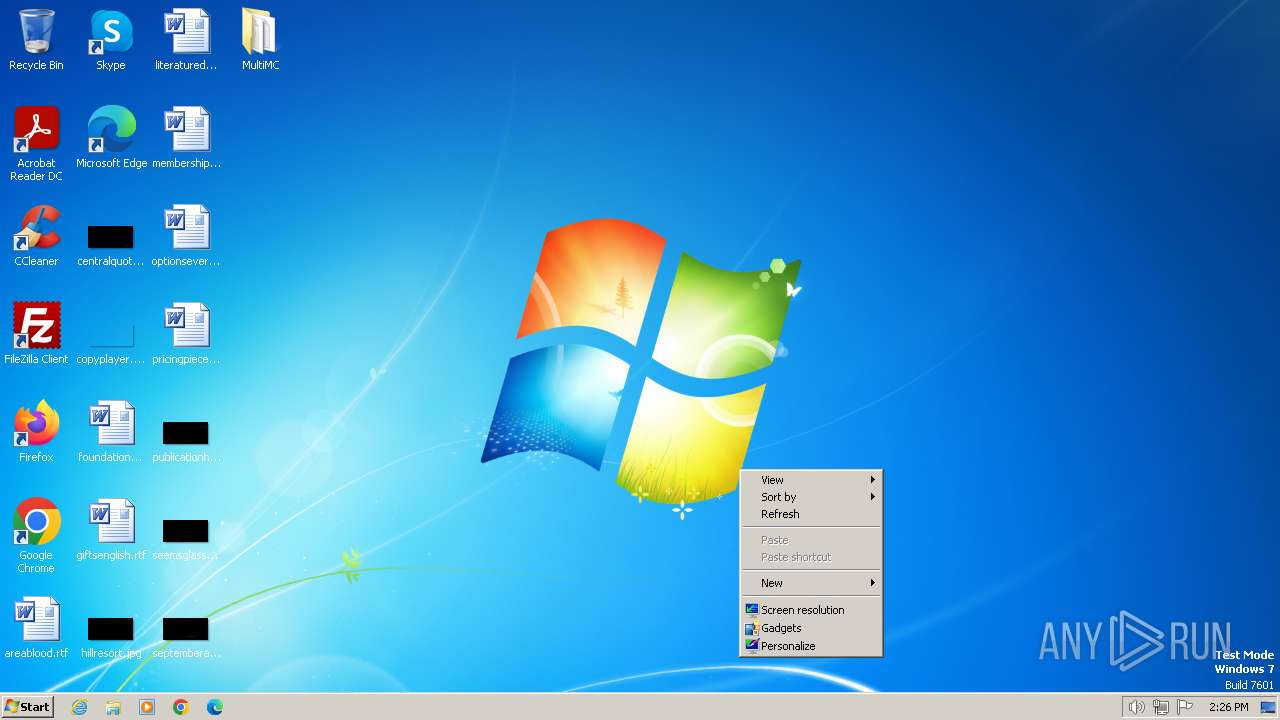
Task: Open the Recycle Bin icon
Action: pyautogui.click(x=36, y=40)
